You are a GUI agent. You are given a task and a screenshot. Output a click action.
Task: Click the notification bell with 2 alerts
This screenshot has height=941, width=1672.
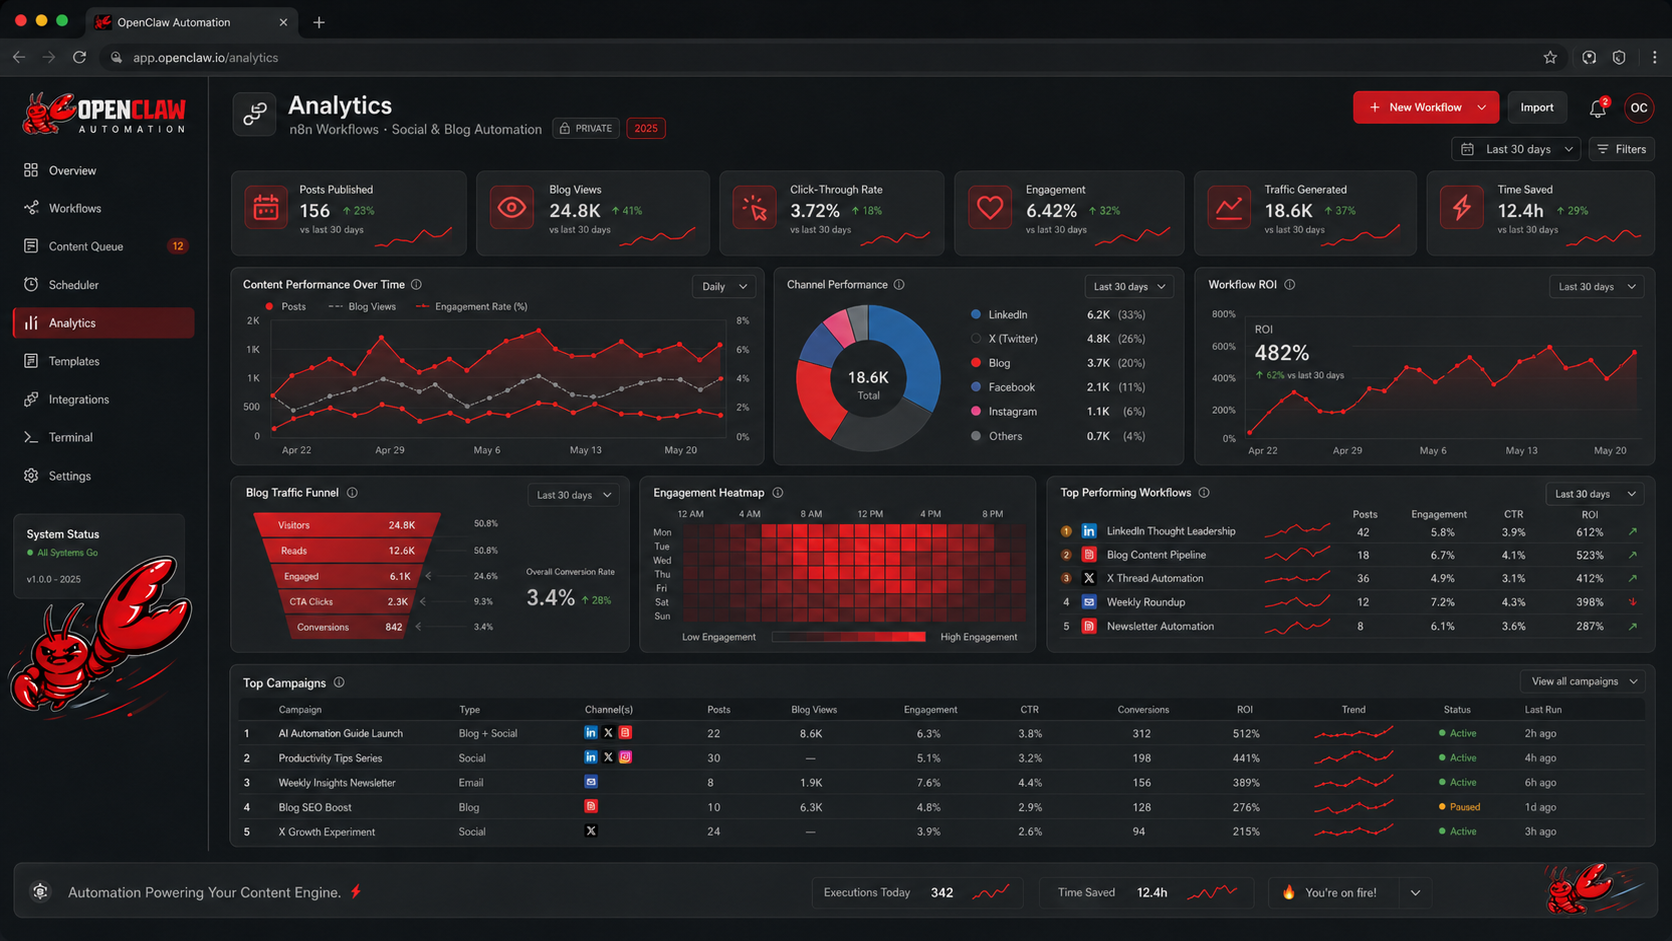click(x=1597, y=109)
